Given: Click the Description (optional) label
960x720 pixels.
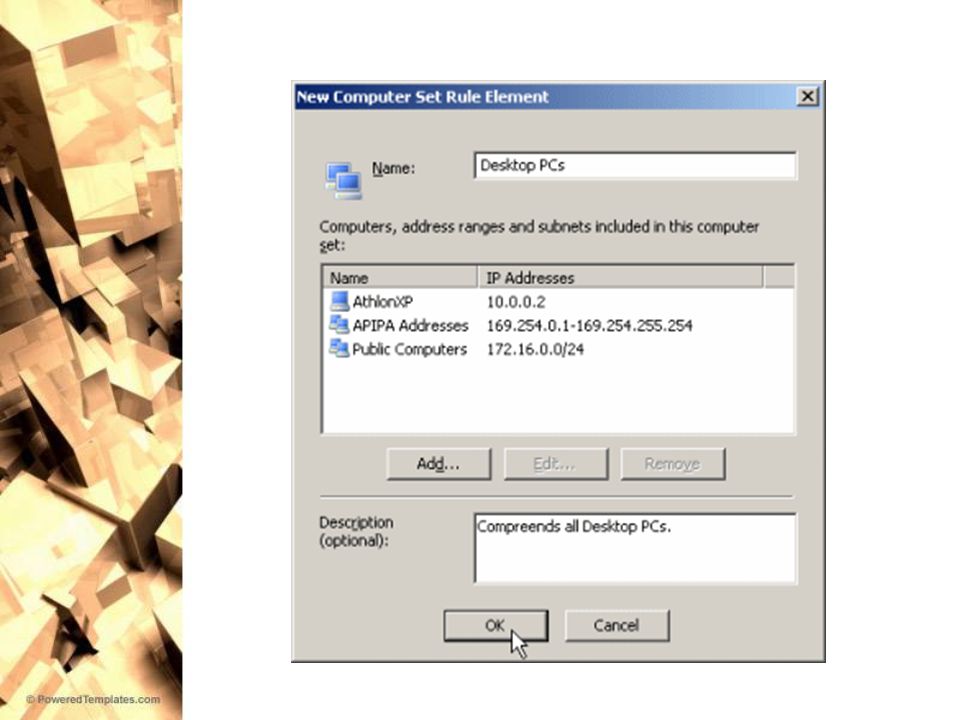Looking at the screenshot, I should click(x=356, y=531).
